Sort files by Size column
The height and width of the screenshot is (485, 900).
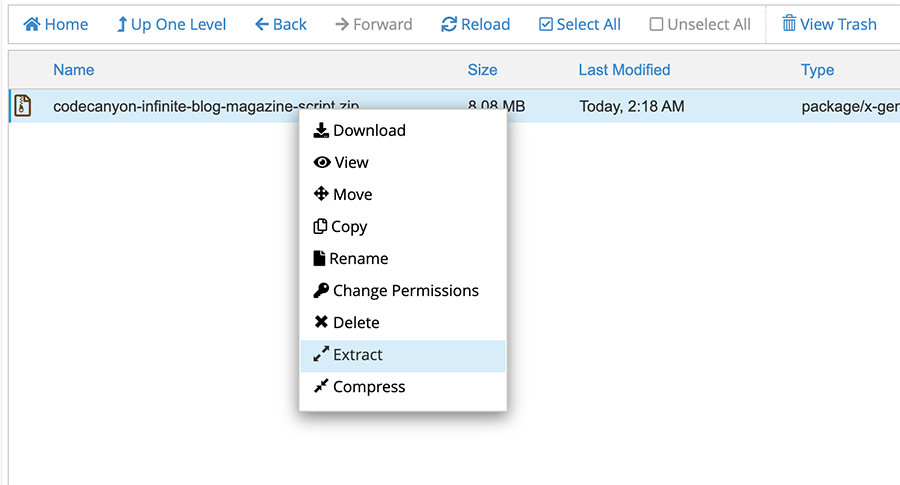(482, 70)
